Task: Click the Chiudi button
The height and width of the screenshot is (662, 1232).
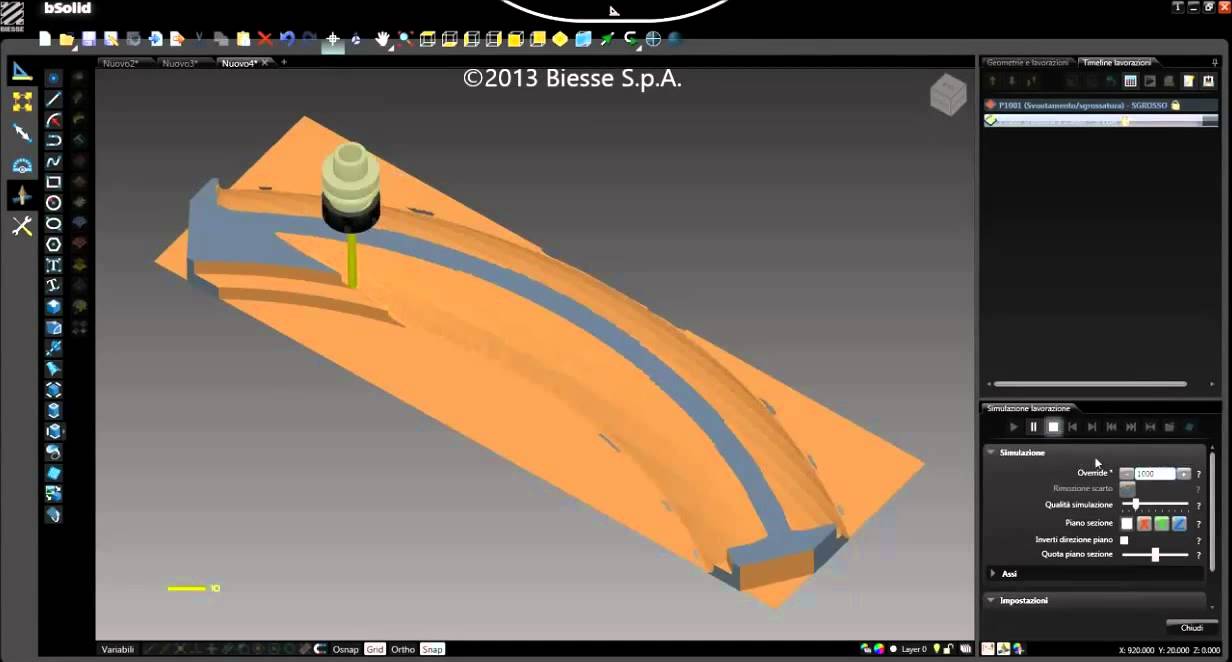Action: pos(1191,628)
